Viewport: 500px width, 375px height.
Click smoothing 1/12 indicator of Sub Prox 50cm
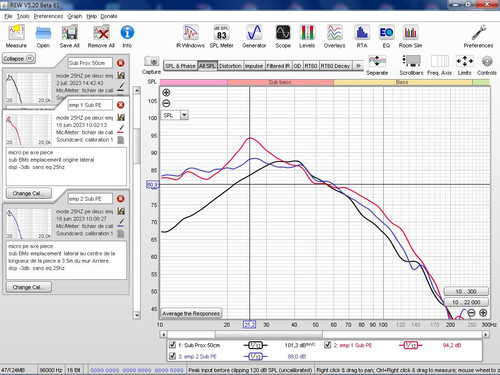coord(255,345)
